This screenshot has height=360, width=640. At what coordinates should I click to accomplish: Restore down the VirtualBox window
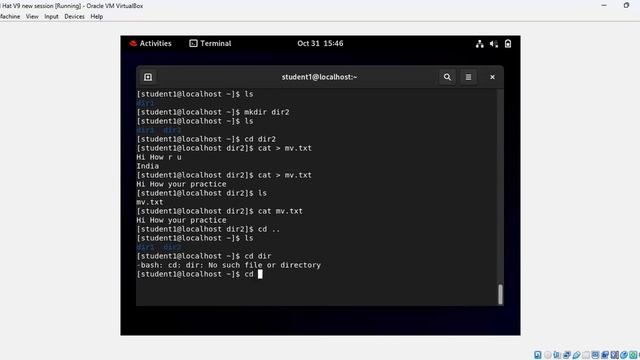tap(627, 5)
